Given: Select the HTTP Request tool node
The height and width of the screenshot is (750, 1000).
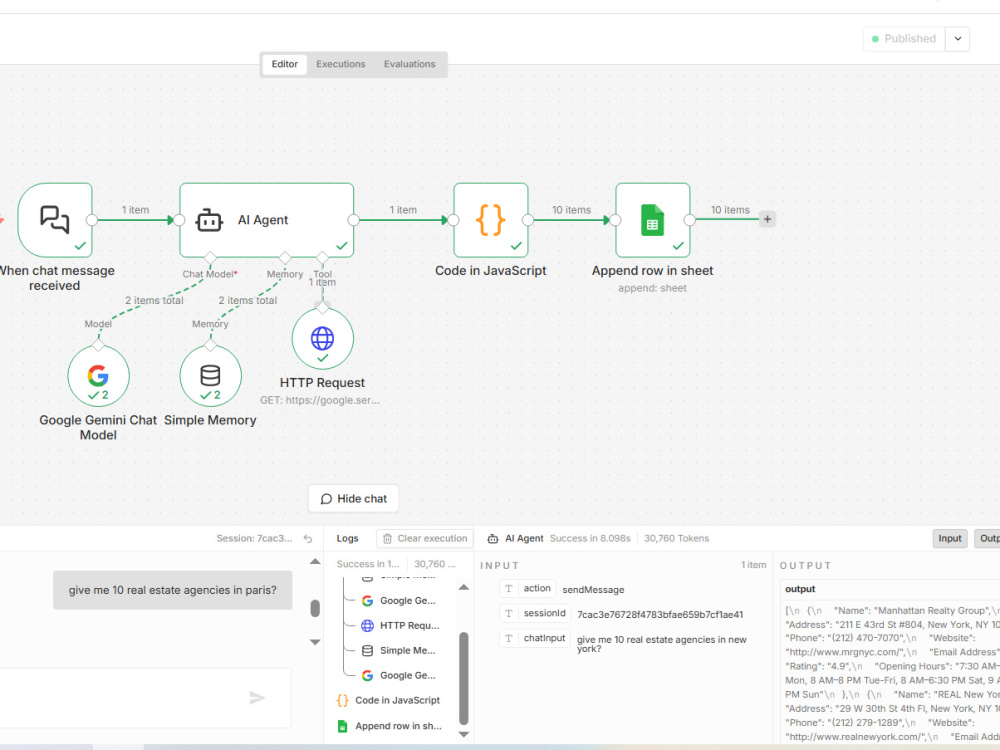Looking at the screenshot, I should [x=323, y=339].
